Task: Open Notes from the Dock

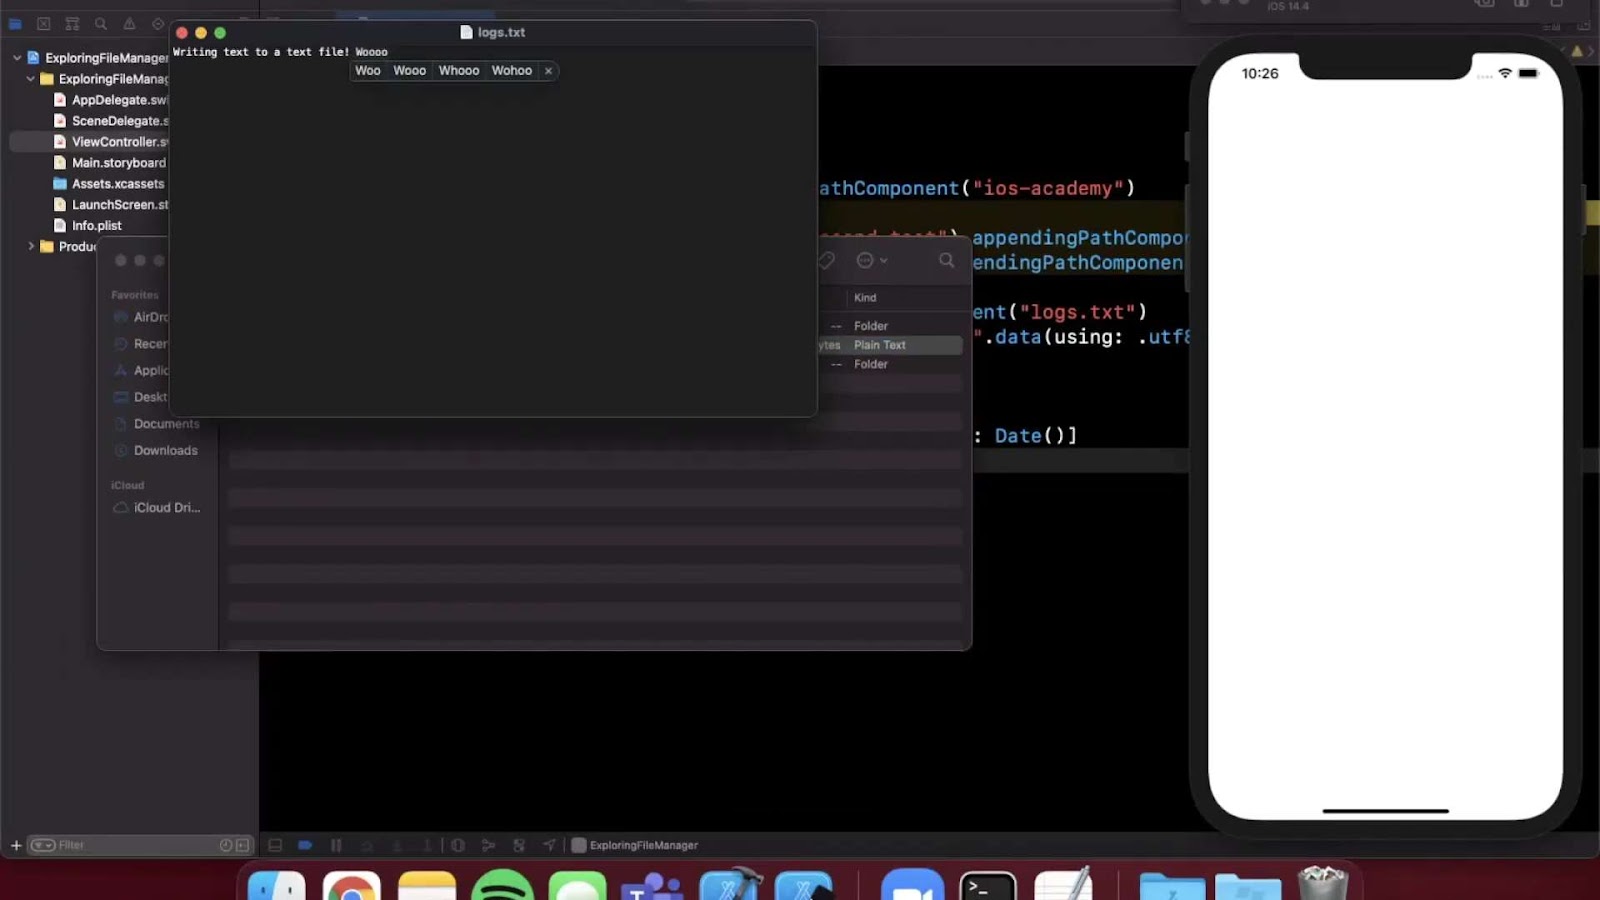Action: pos(427,886)
